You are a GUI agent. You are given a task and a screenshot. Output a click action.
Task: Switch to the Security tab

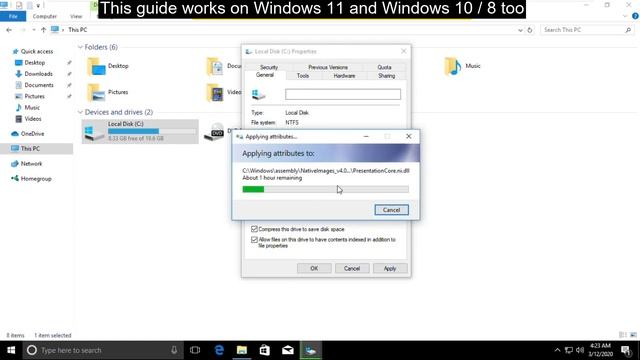pos(269,67)
